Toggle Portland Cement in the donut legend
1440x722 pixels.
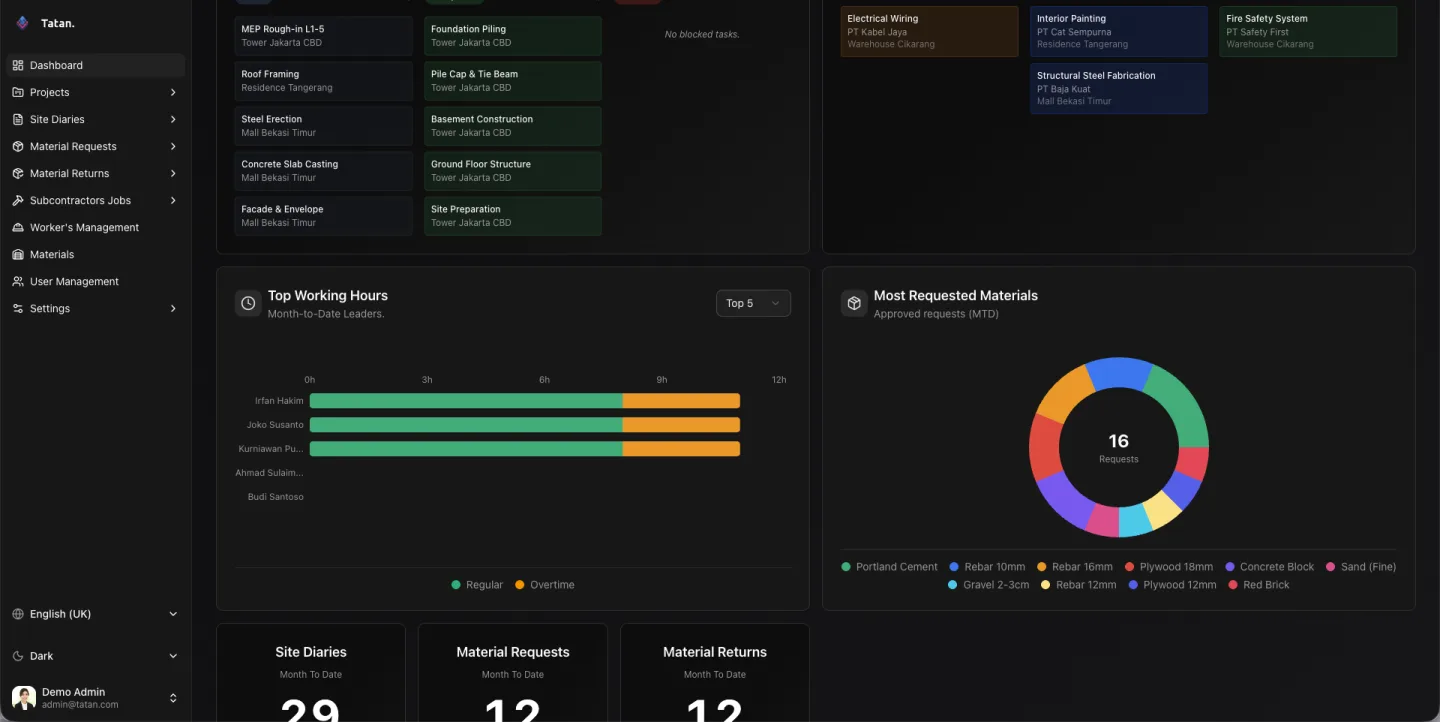889,567
